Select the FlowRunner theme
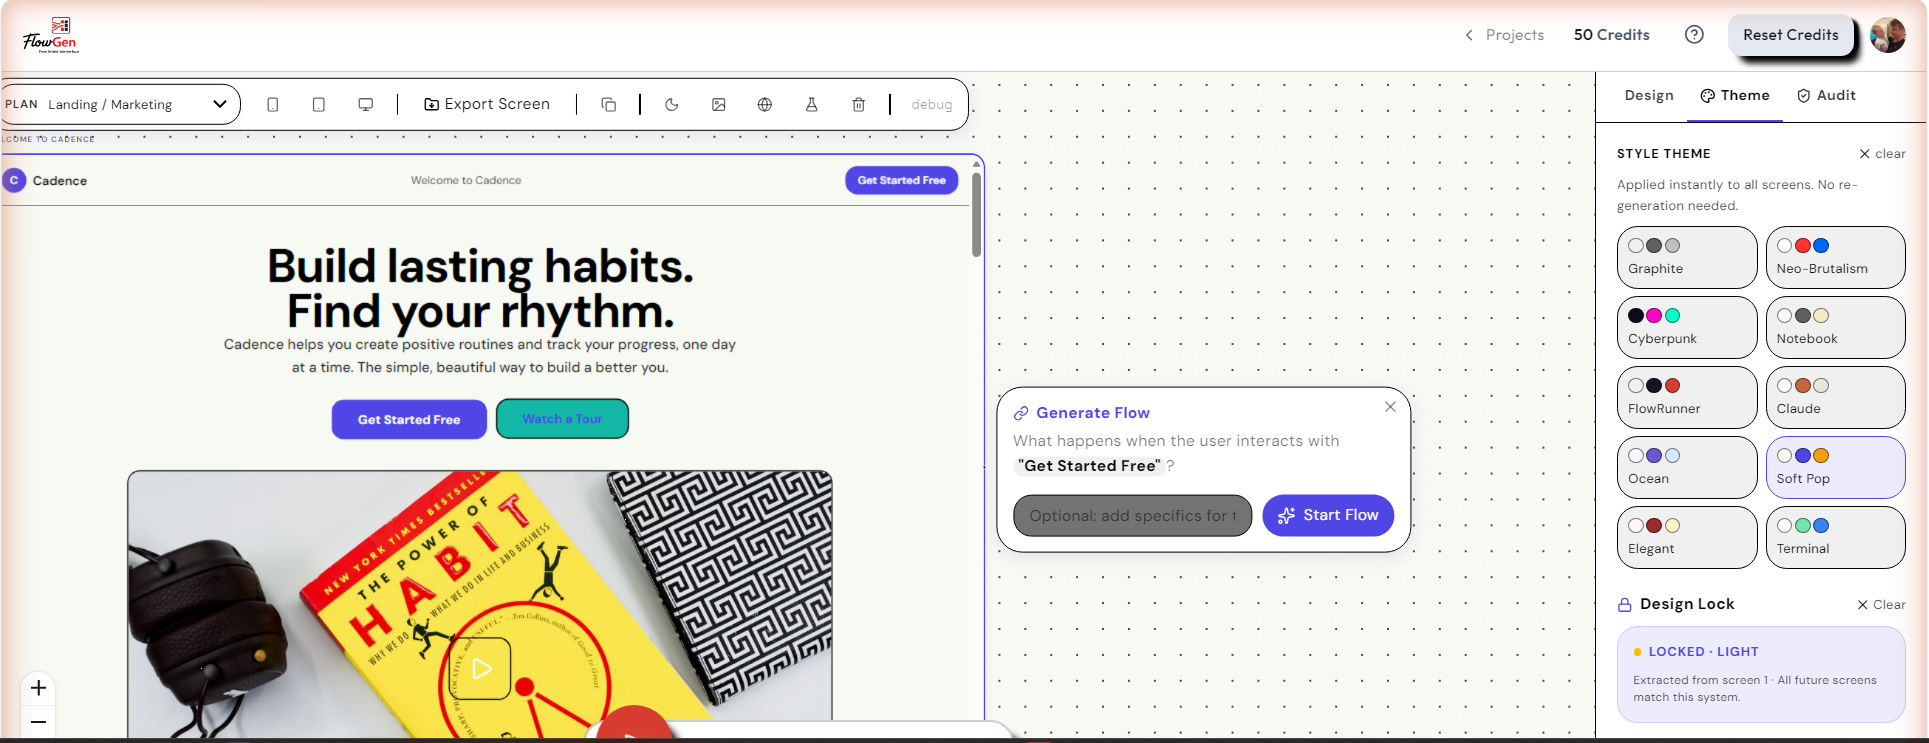The height and width of the screenshot is (743, 1929). pyautogui.click(x=1687, y=397)
